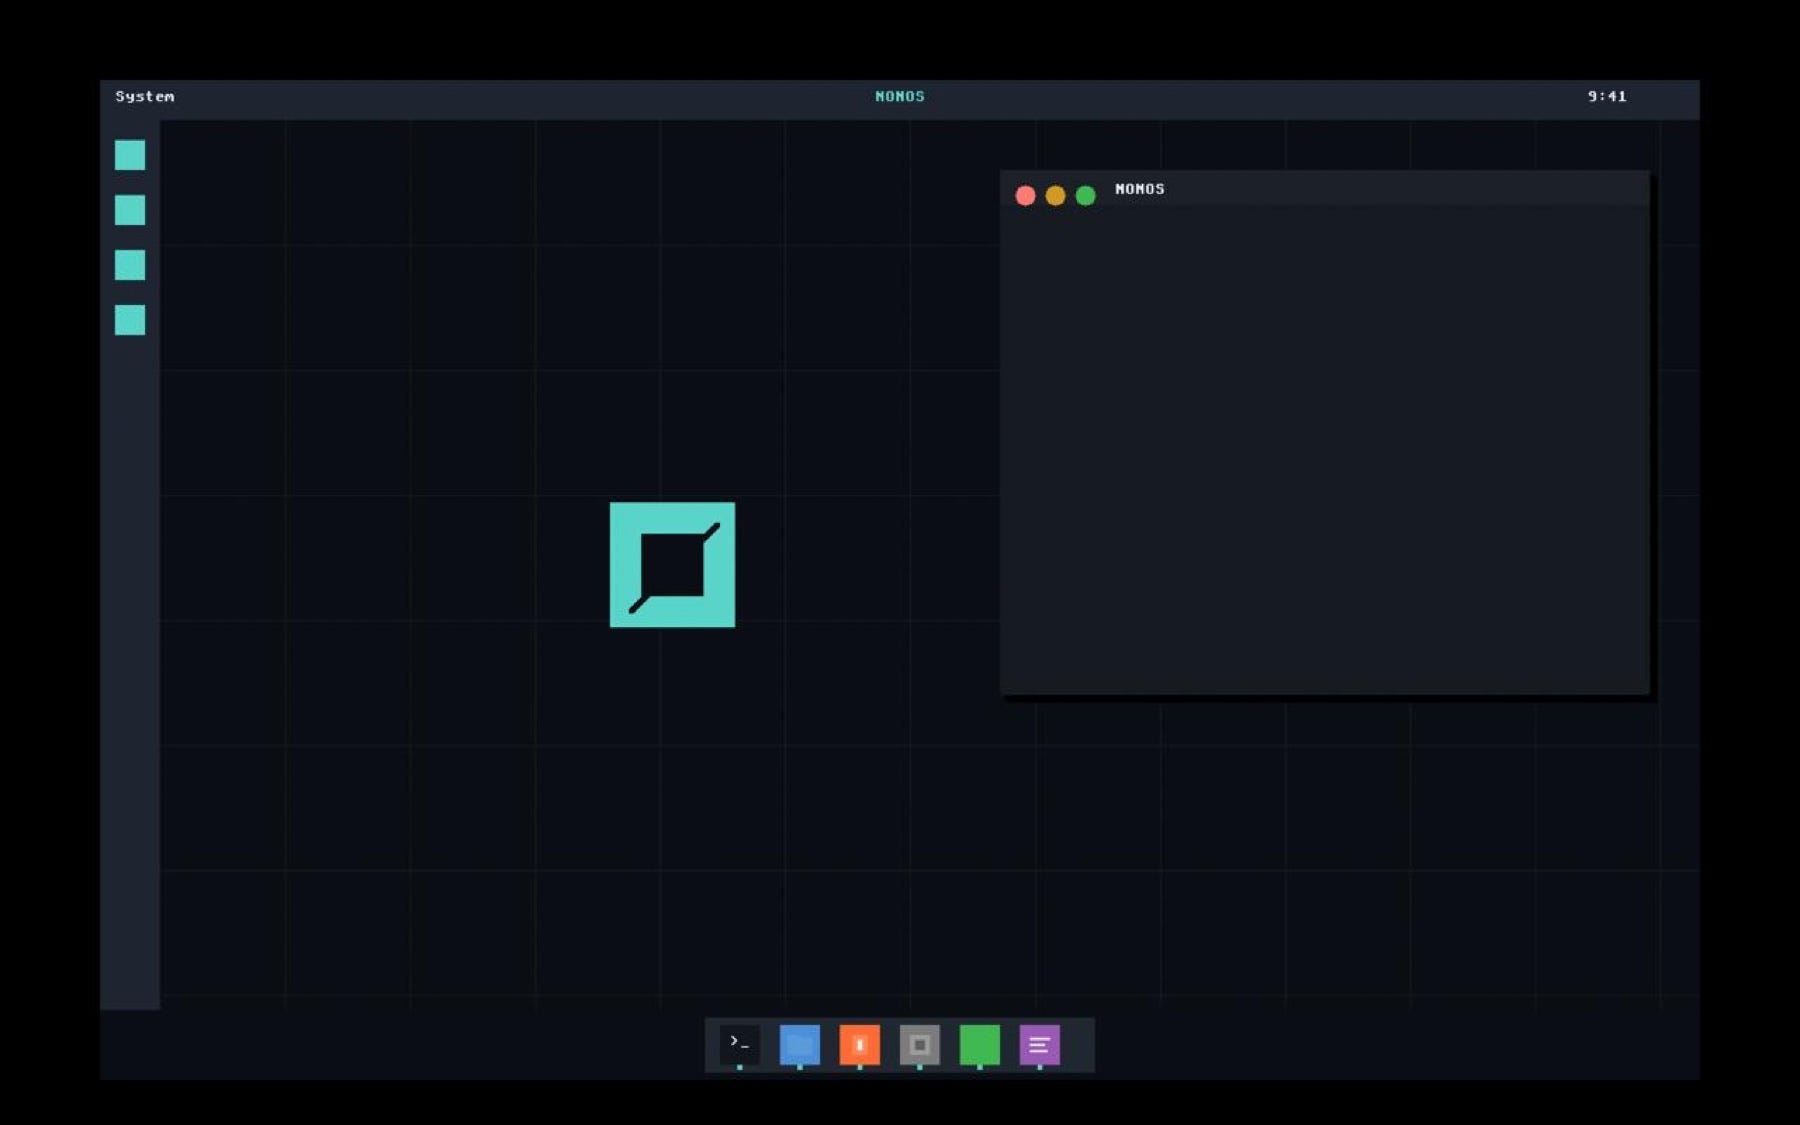Open the purple text lines dock icon
Image resolution: width=1800 pixels, height=1125 pixels.
[1040, 1045]
